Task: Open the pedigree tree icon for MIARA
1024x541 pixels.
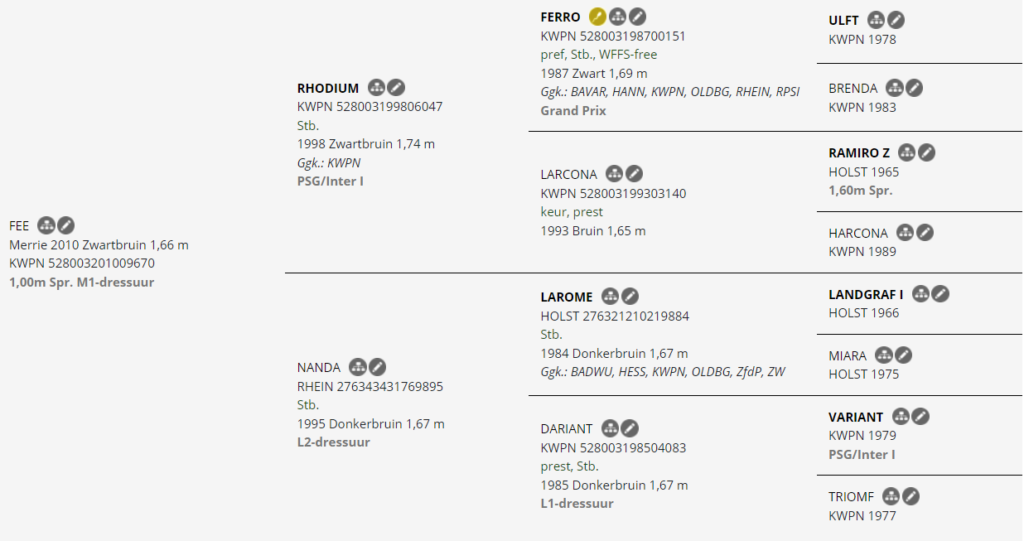Action: pyautogui.click(x=884, y=355)
